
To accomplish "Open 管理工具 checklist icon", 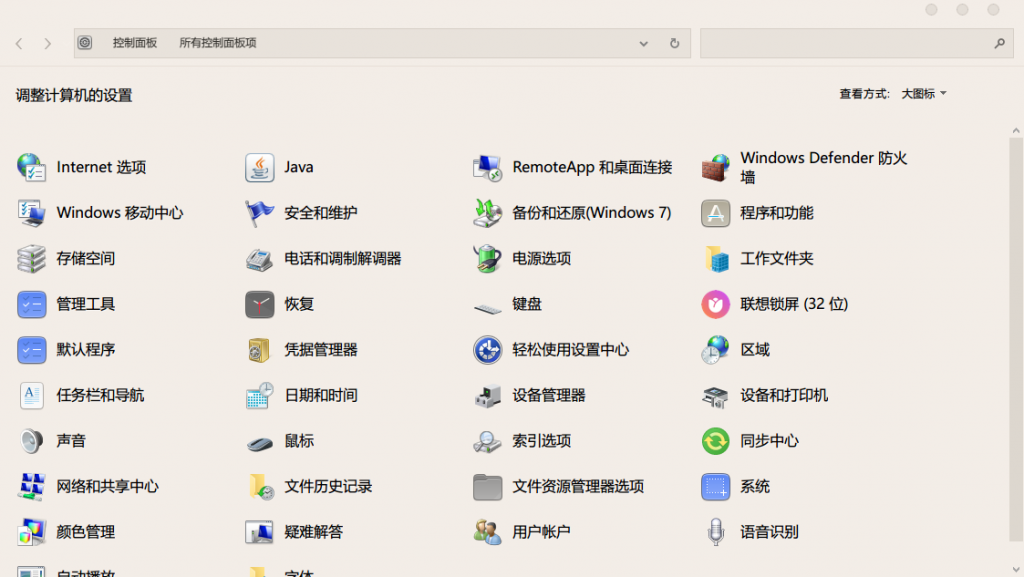I will pyautogui.click(x=31, y=305).
